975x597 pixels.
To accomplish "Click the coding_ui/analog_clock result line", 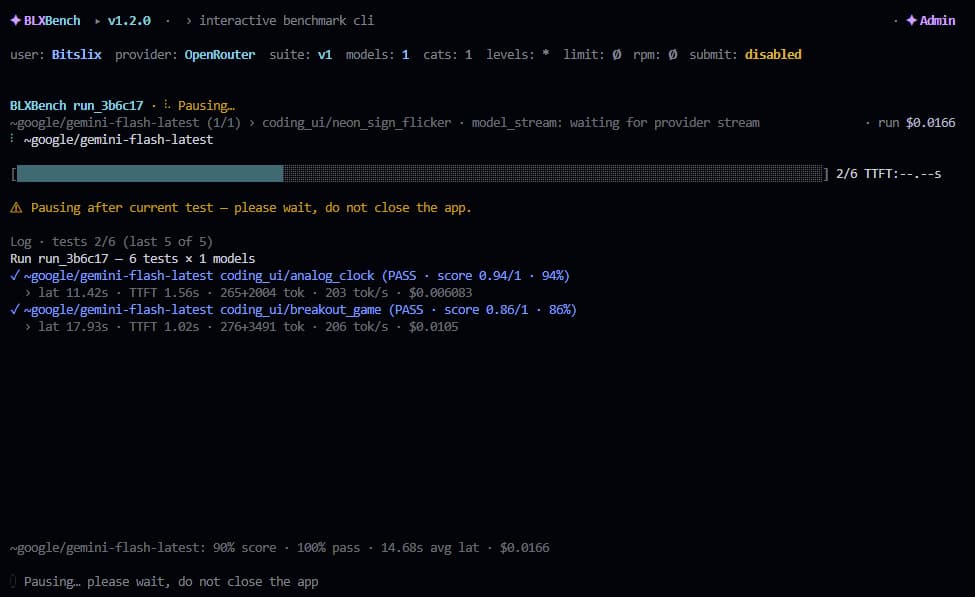I will 290,275.
